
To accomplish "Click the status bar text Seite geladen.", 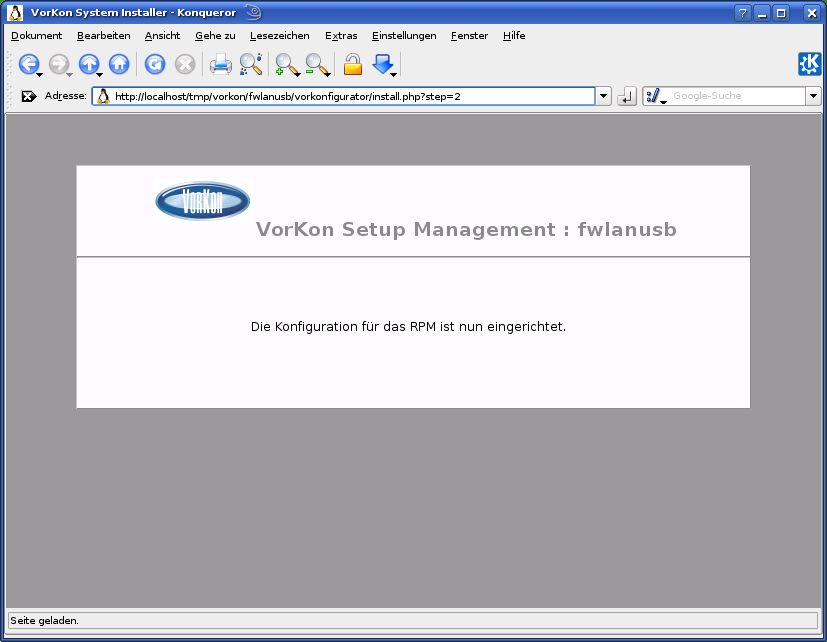I will pyautogui.click(x=44, y=620).
